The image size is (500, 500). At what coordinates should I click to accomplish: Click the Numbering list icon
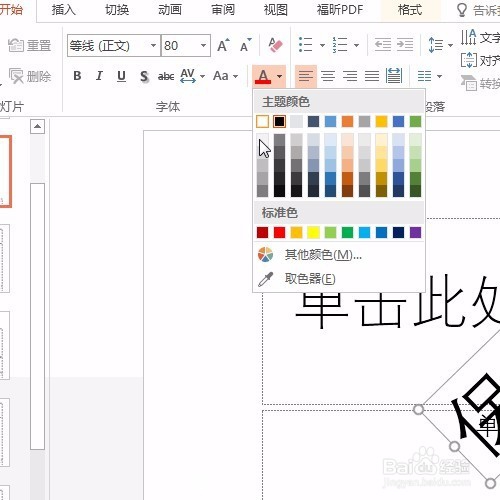click(340, 45)
